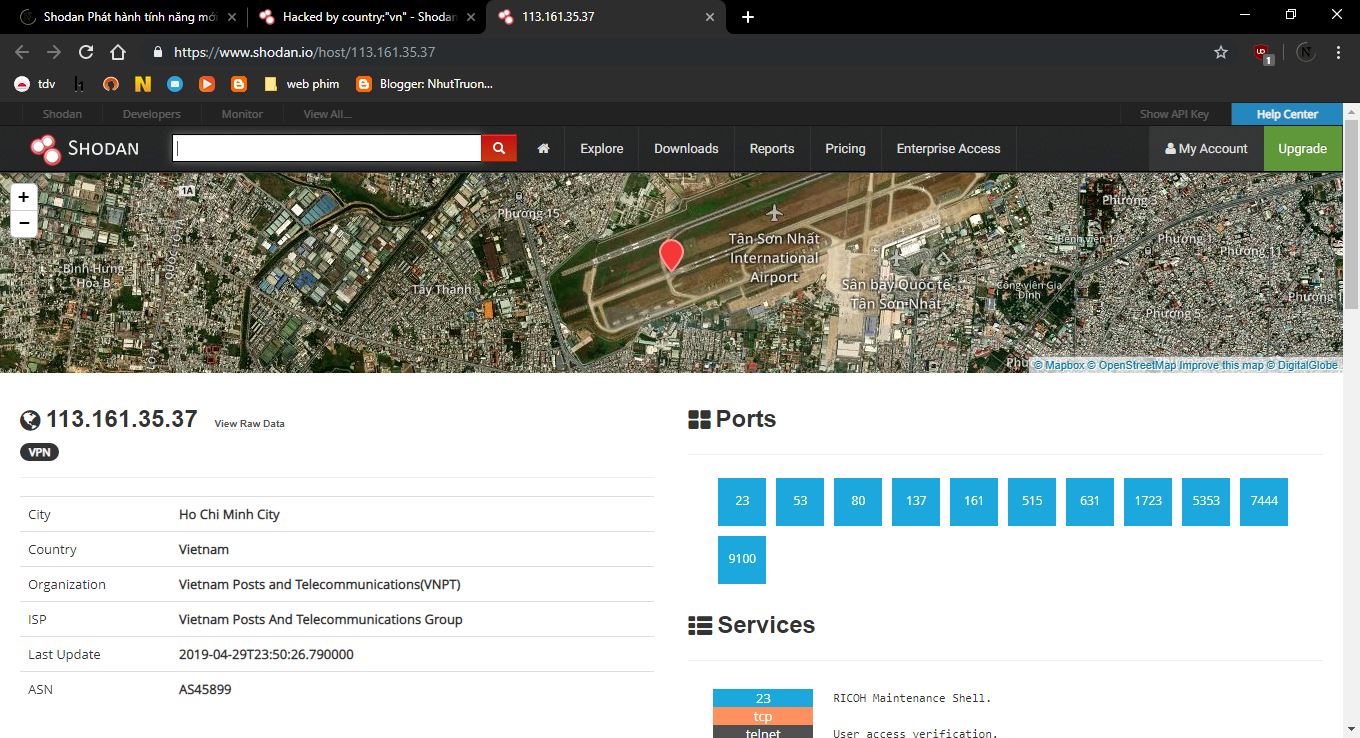Select port 53

tap(800, 501)
